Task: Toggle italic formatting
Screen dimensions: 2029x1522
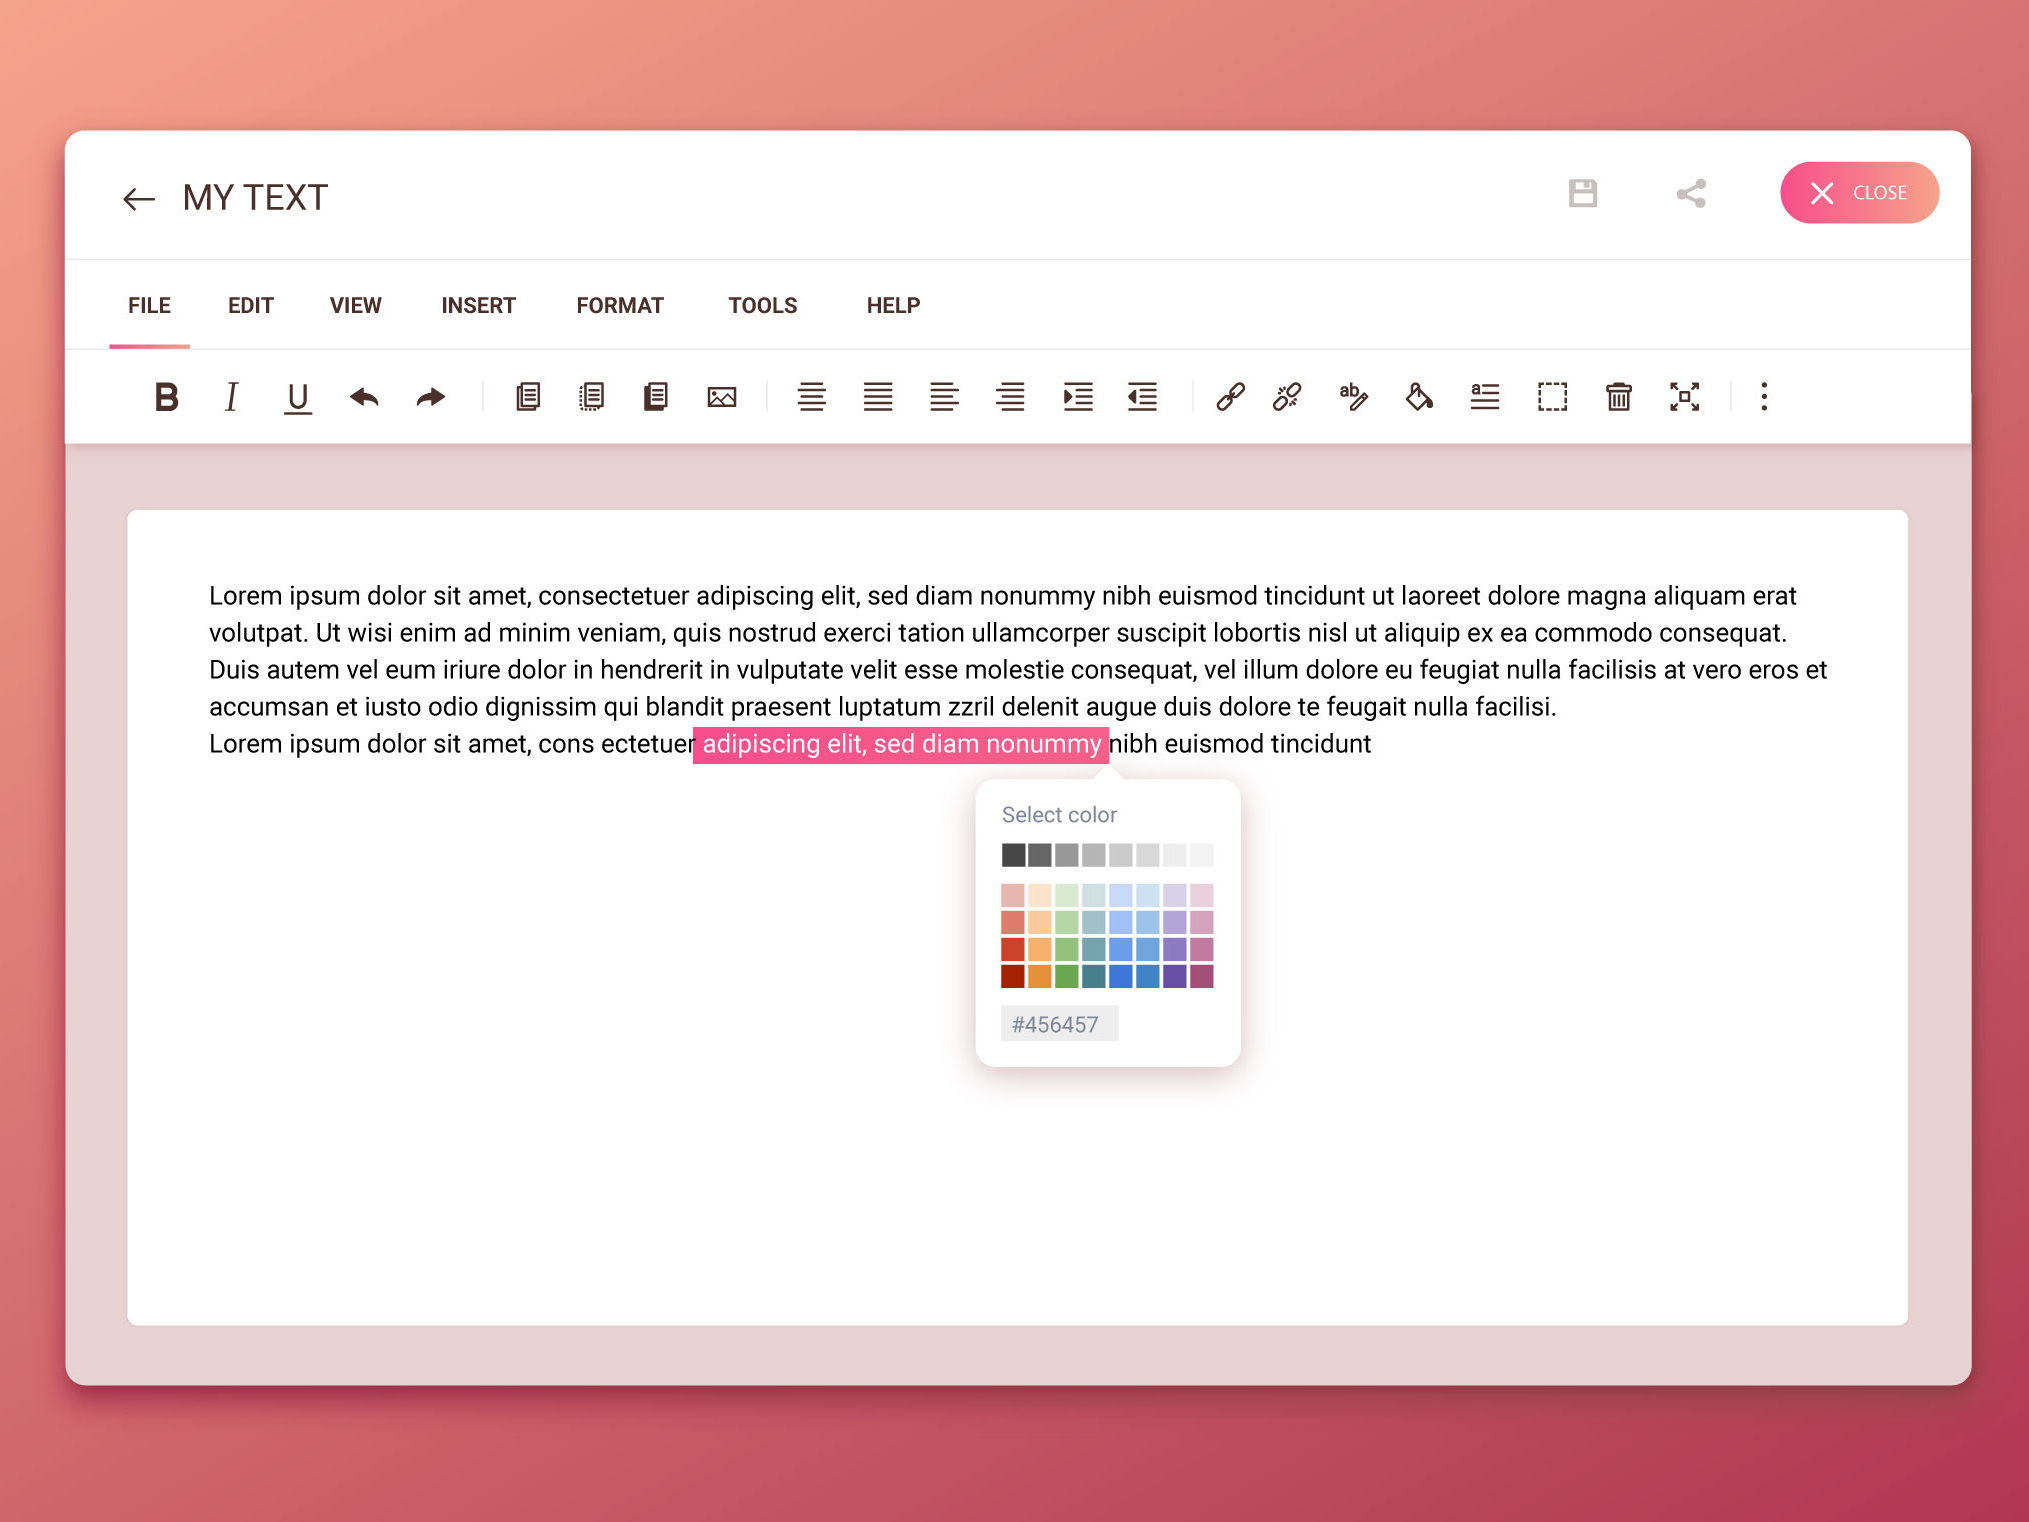Action: click(231, 397)
